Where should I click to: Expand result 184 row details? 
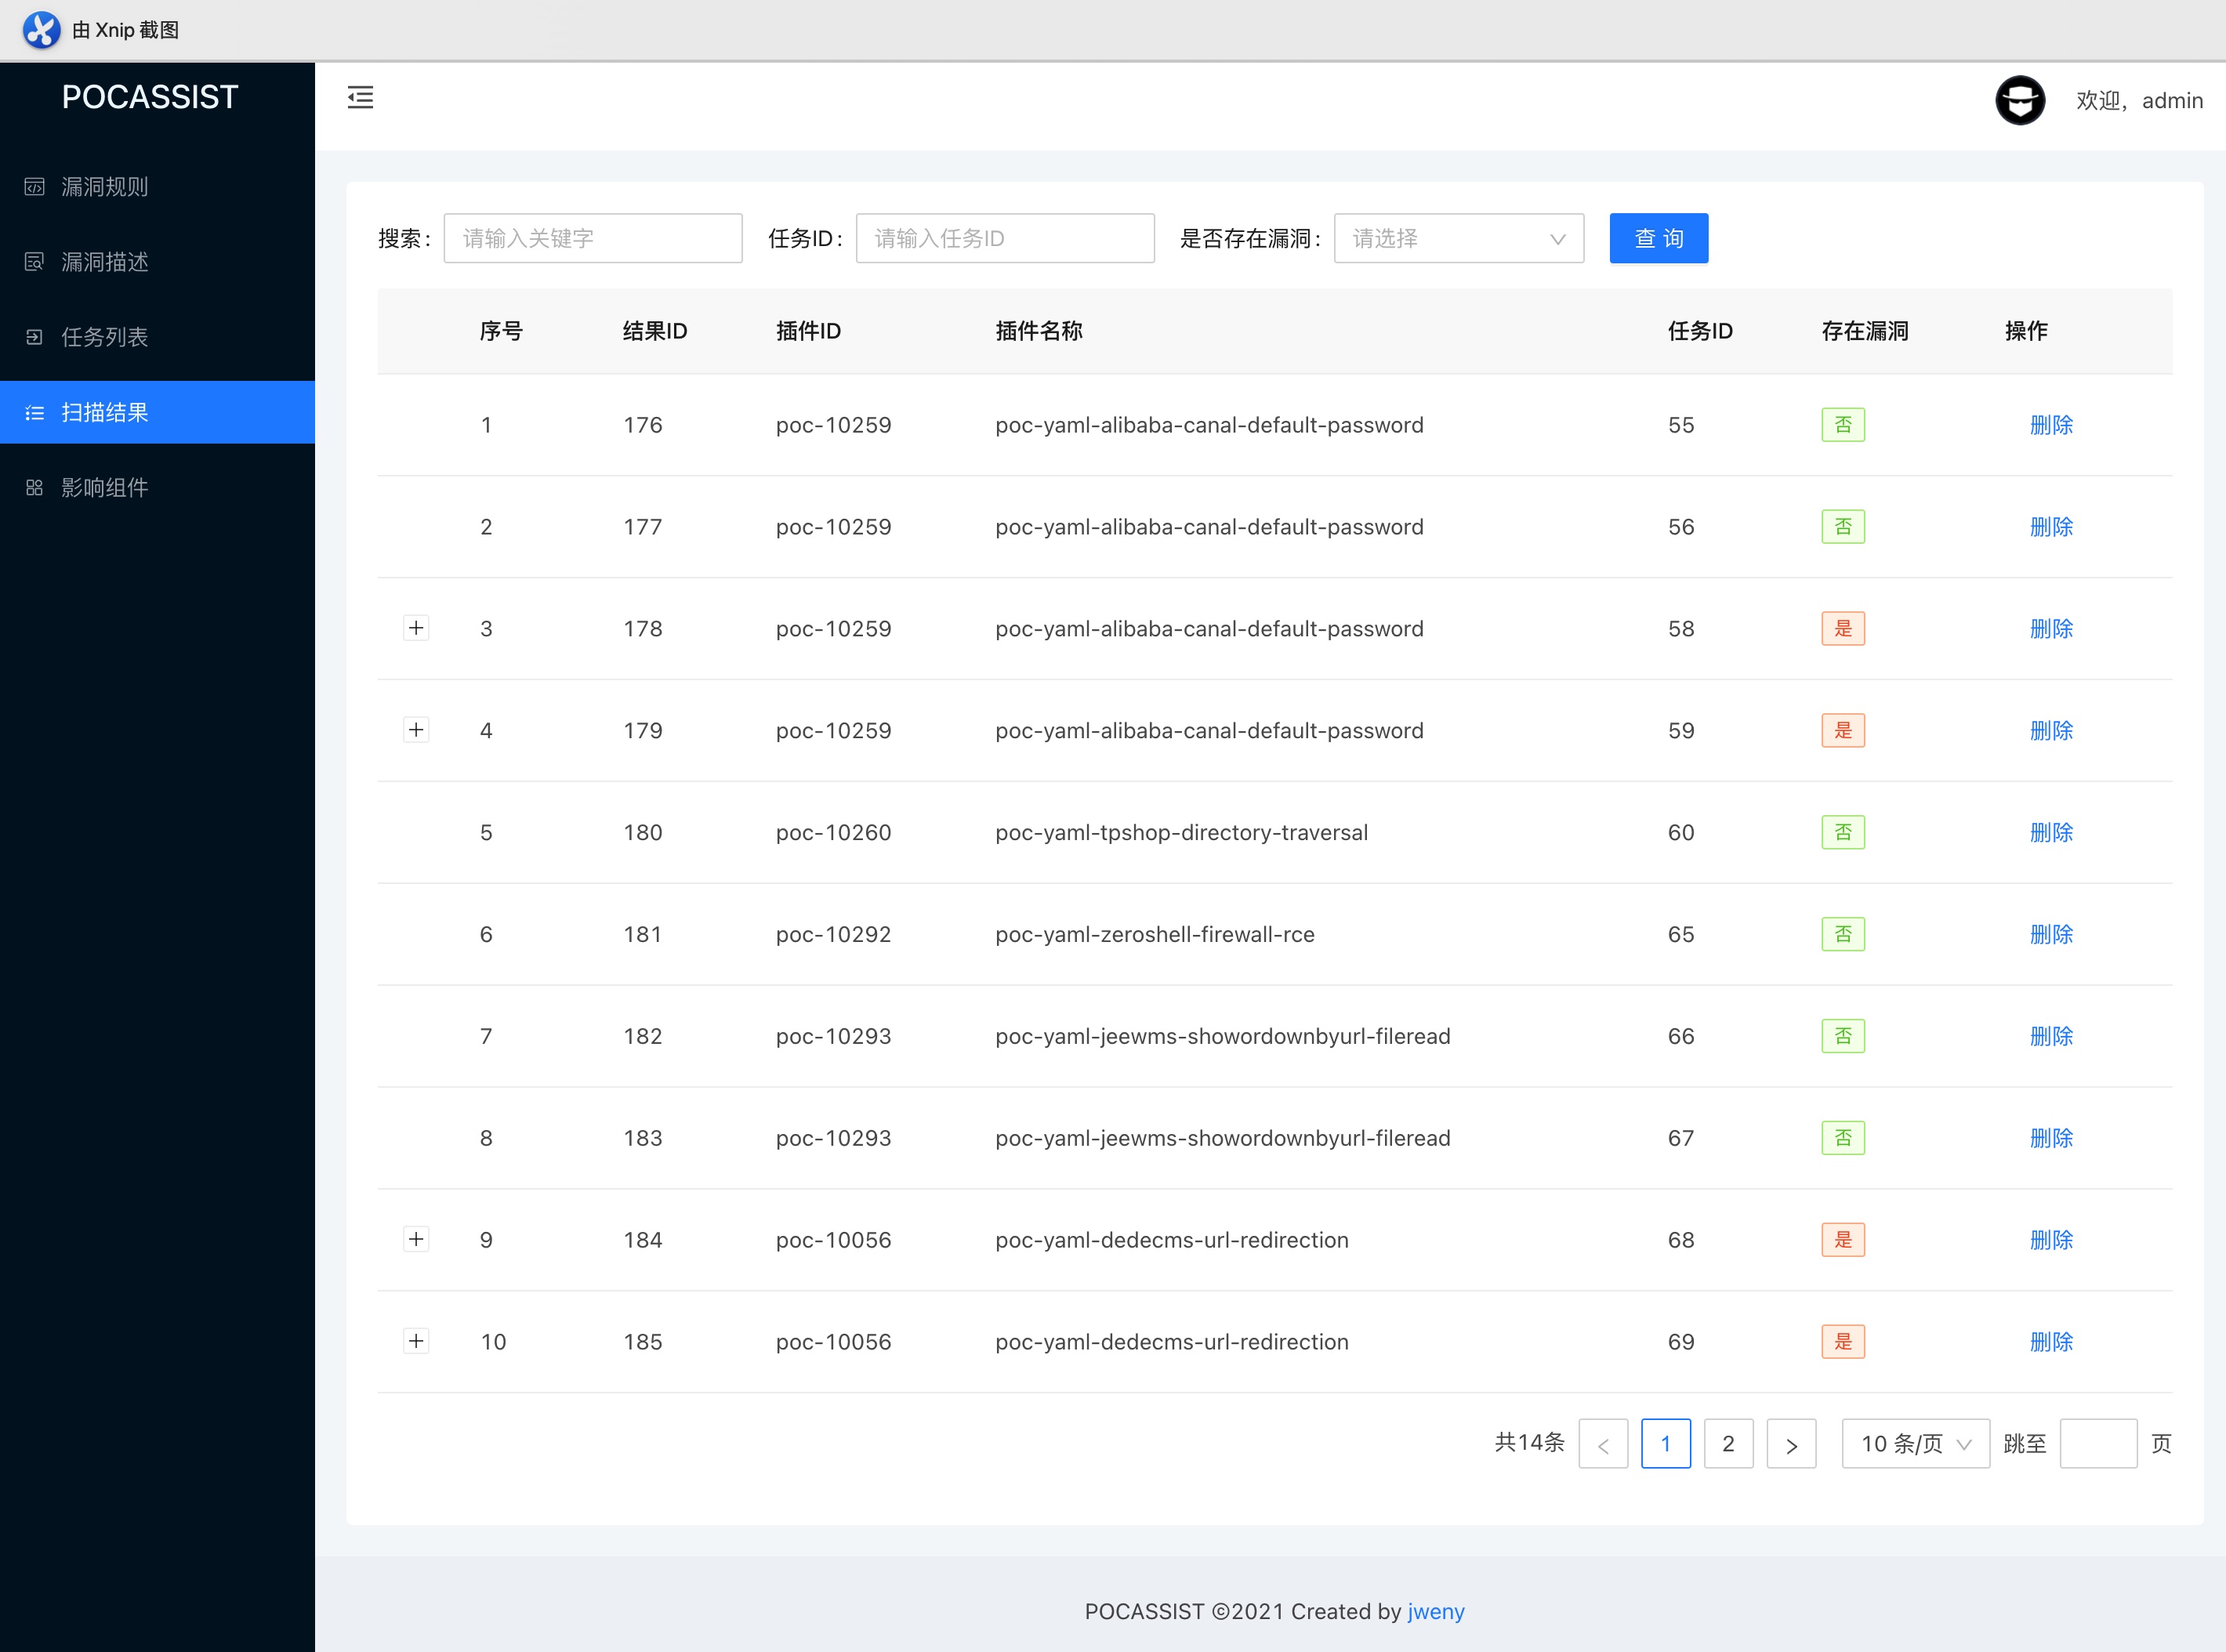coord(416,1240)
